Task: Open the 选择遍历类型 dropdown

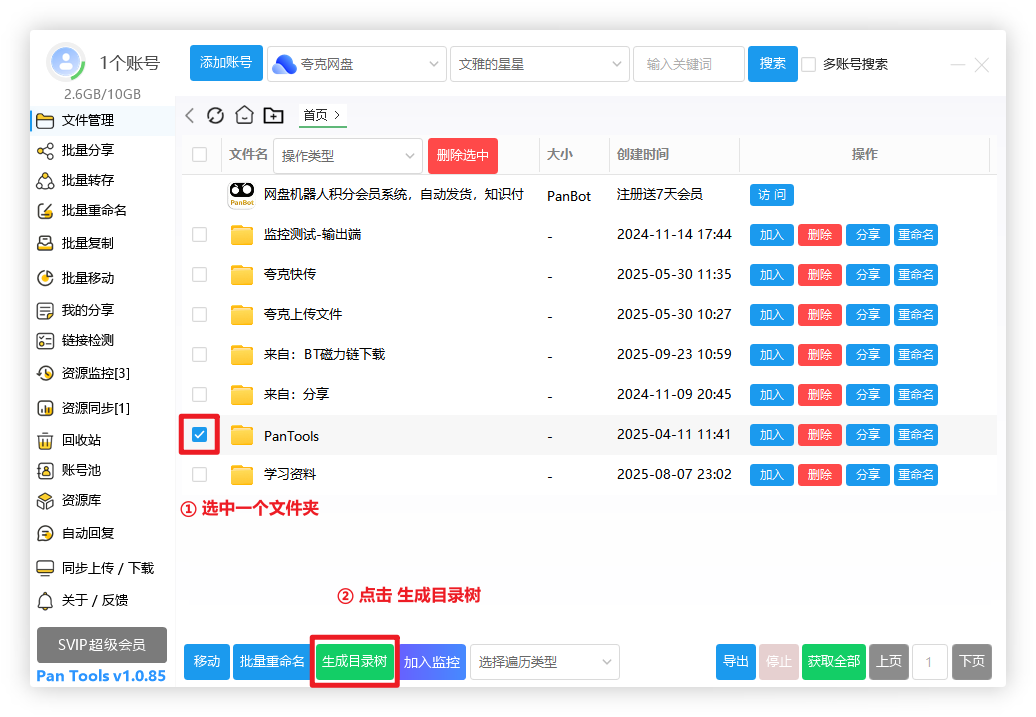Action: 544,662
